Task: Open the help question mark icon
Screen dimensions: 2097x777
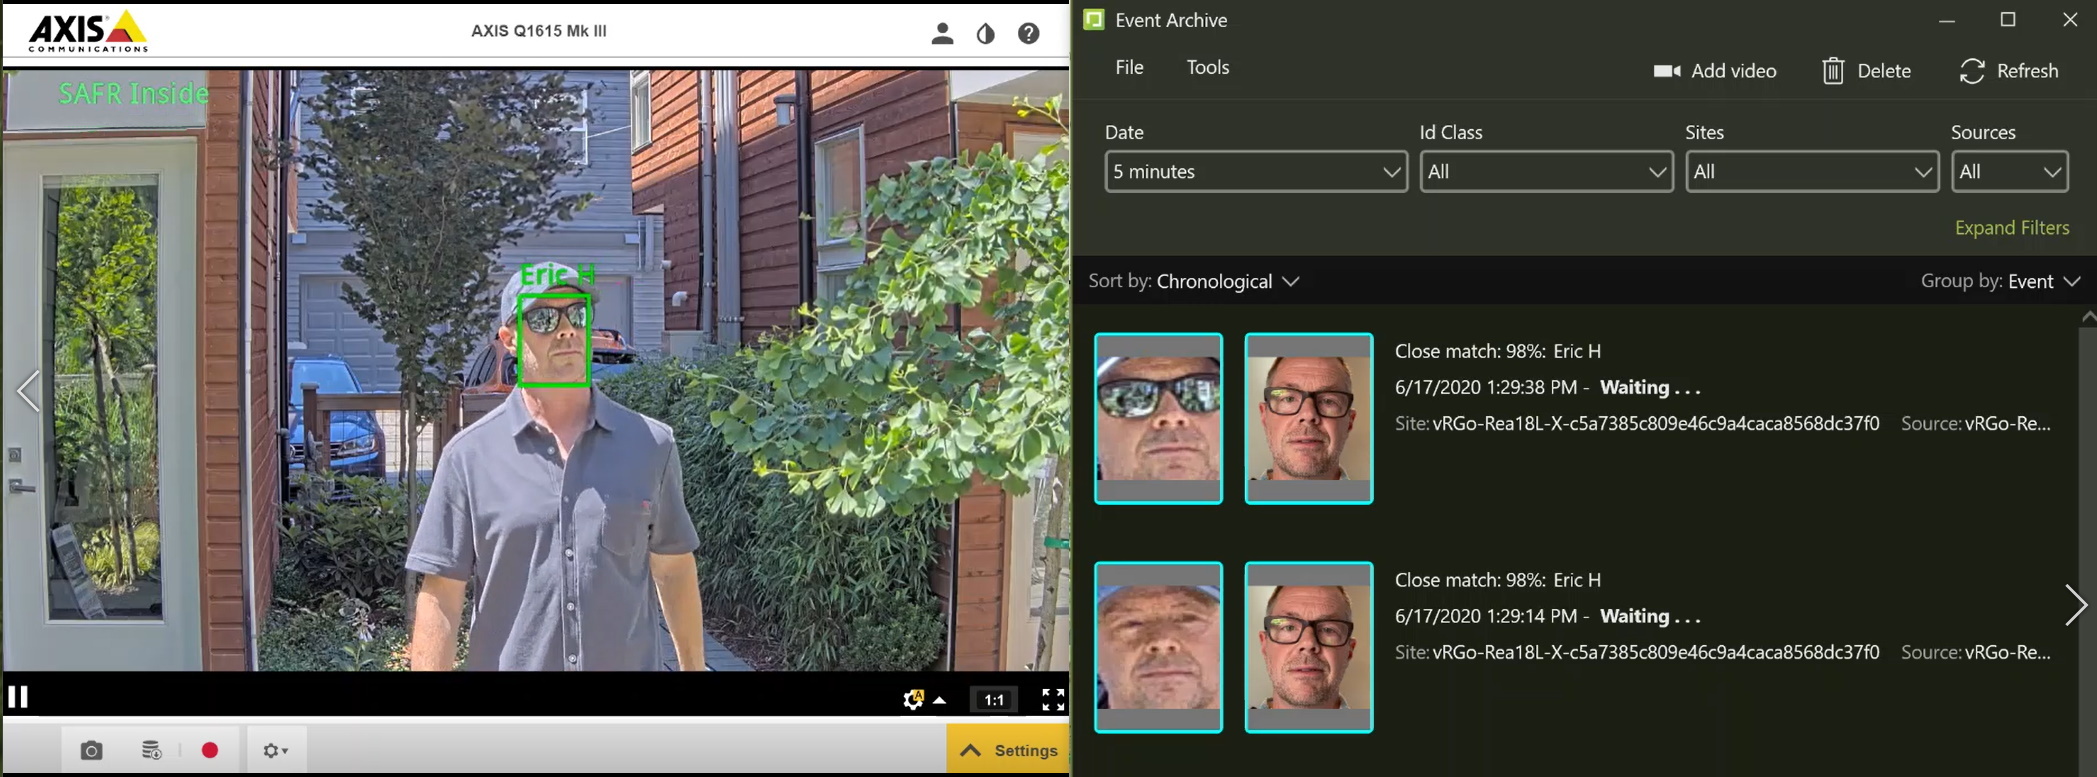Action: coord(1028,34)
